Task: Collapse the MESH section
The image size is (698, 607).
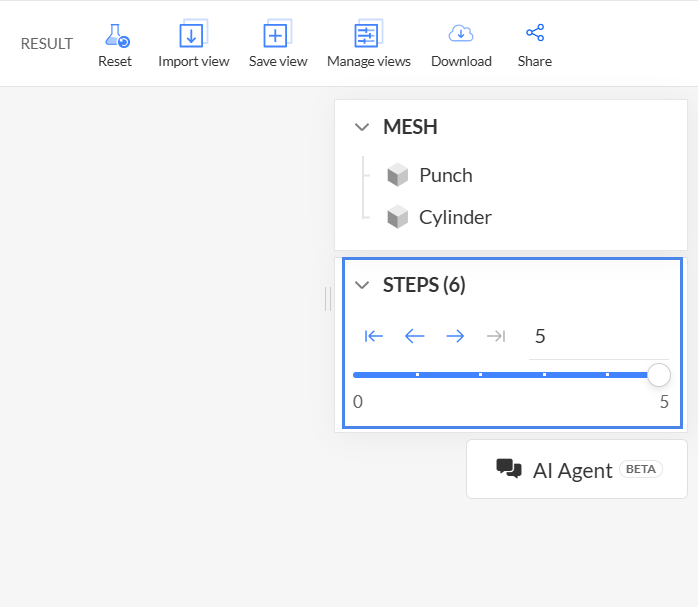Action: point(362,127)
